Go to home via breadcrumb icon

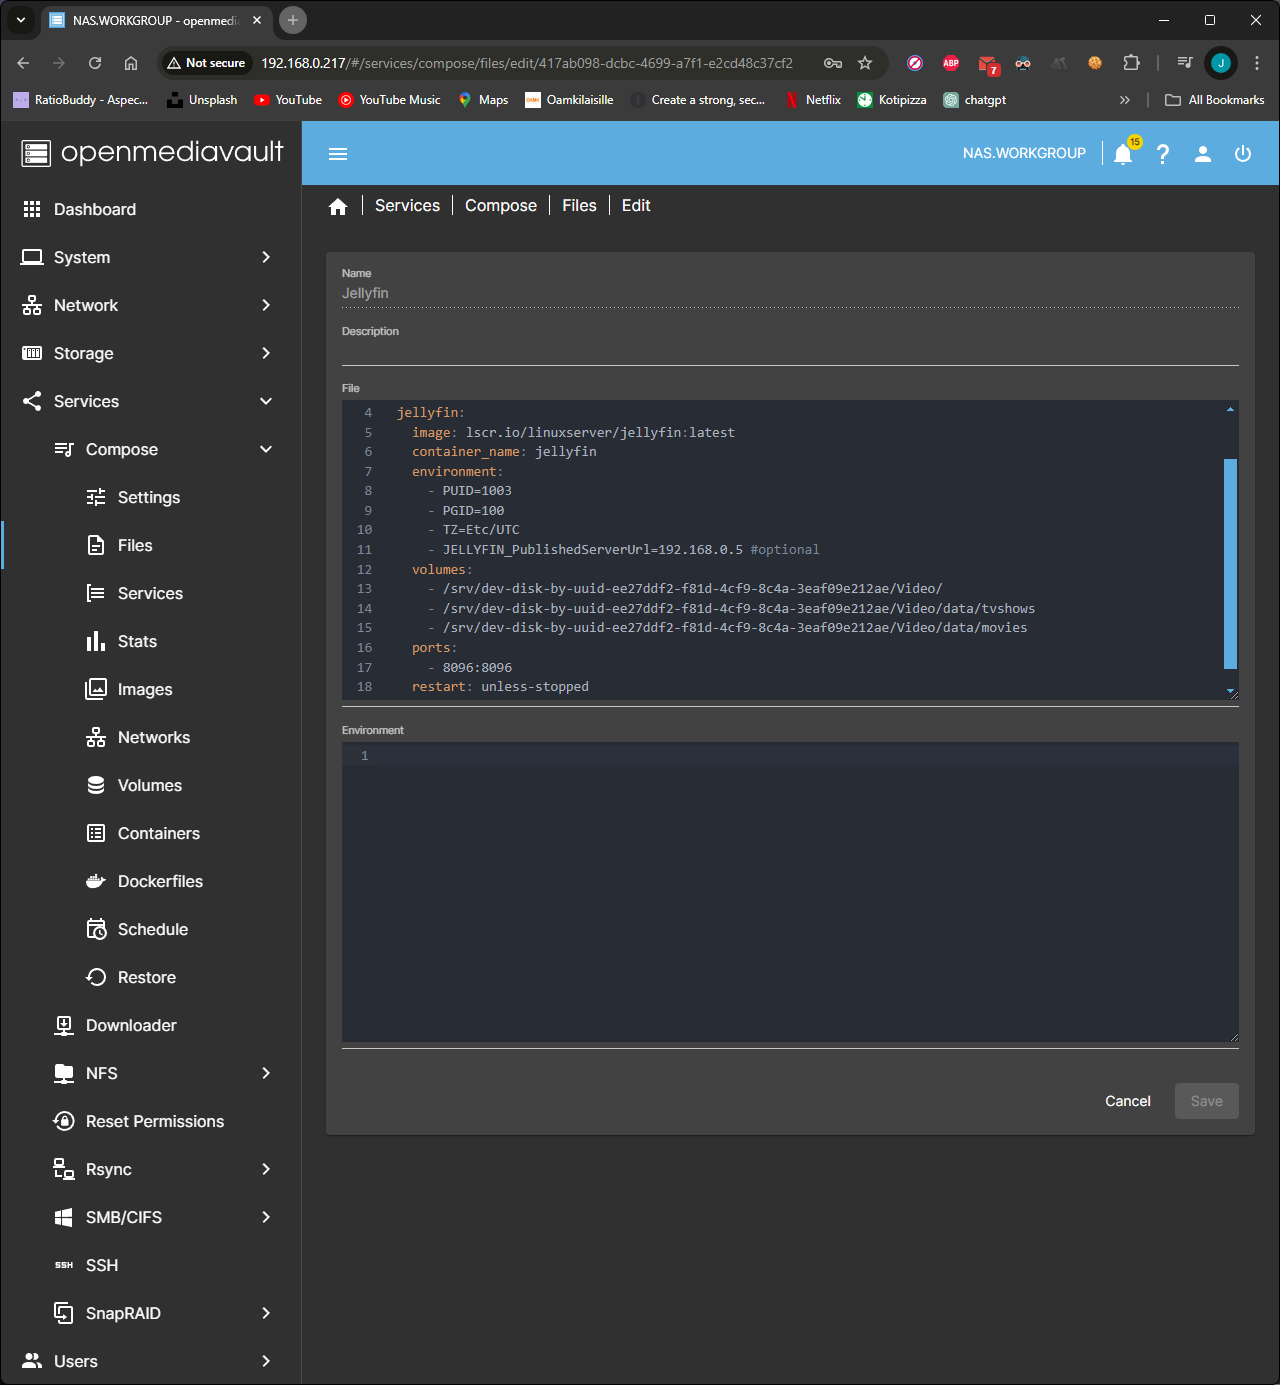[338, 206]
